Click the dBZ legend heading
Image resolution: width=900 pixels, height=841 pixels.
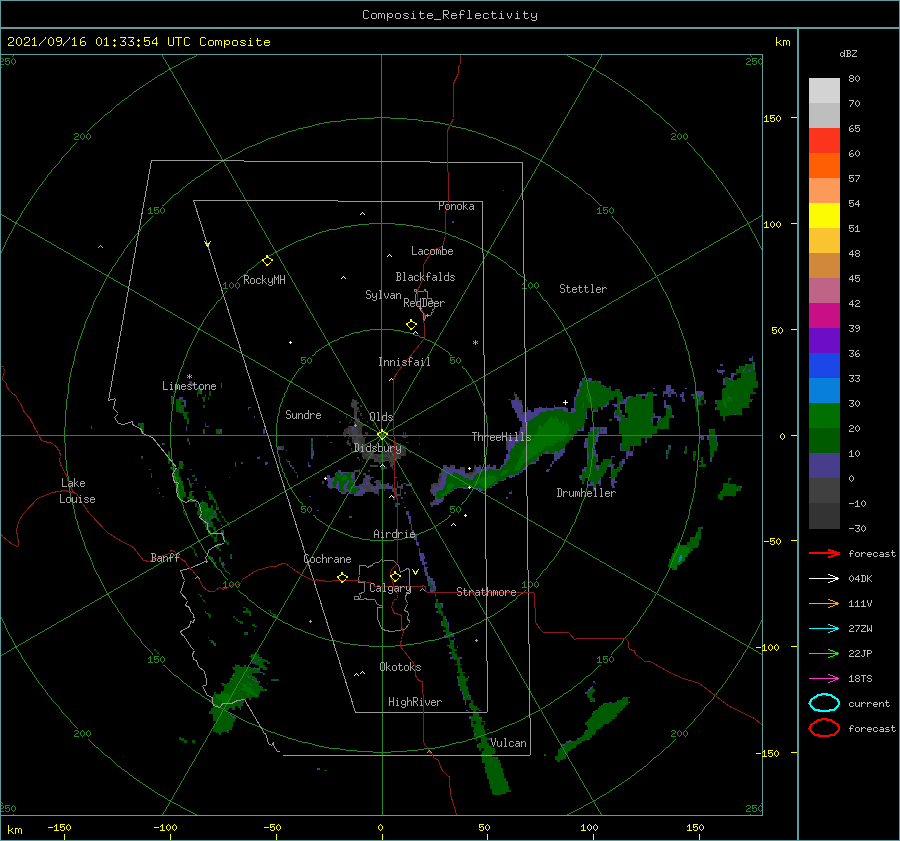(x=848, y=53)
